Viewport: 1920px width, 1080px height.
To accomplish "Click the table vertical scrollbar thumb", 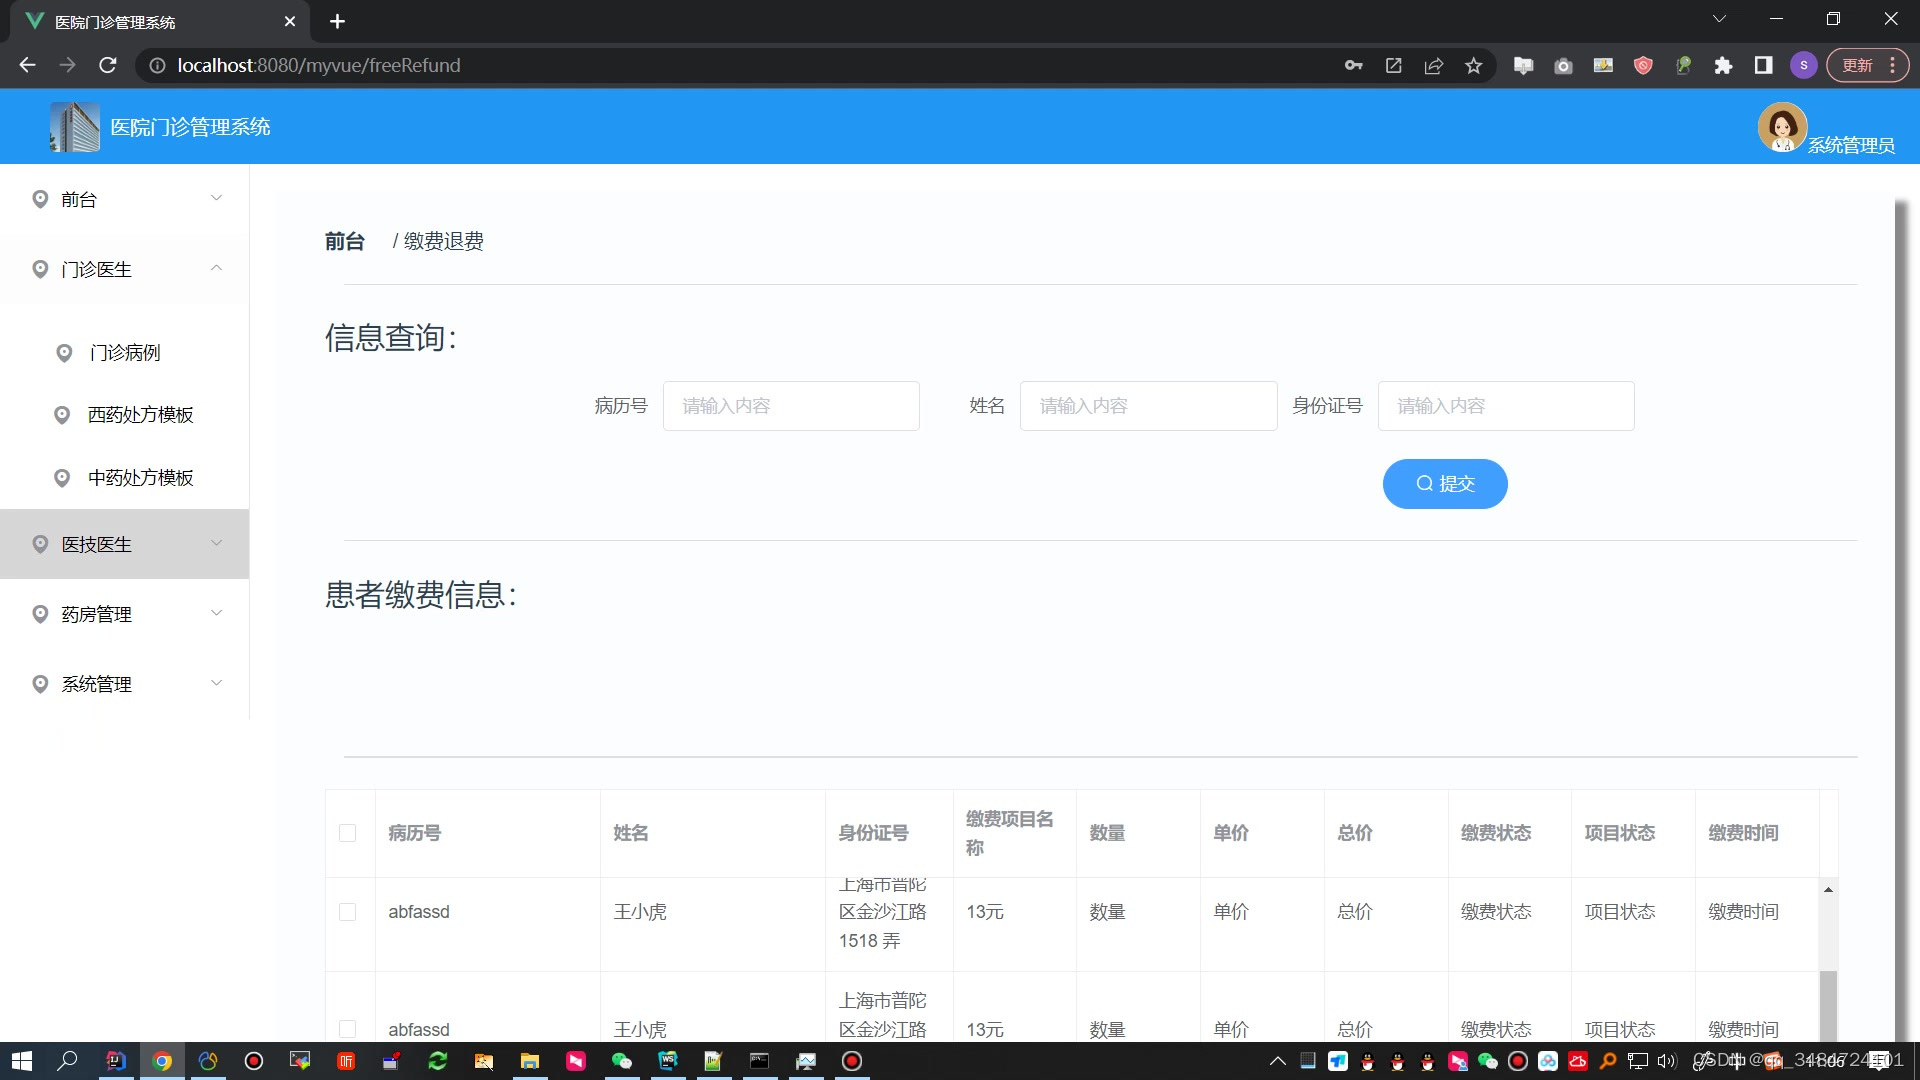I will click(1827, 1005).
